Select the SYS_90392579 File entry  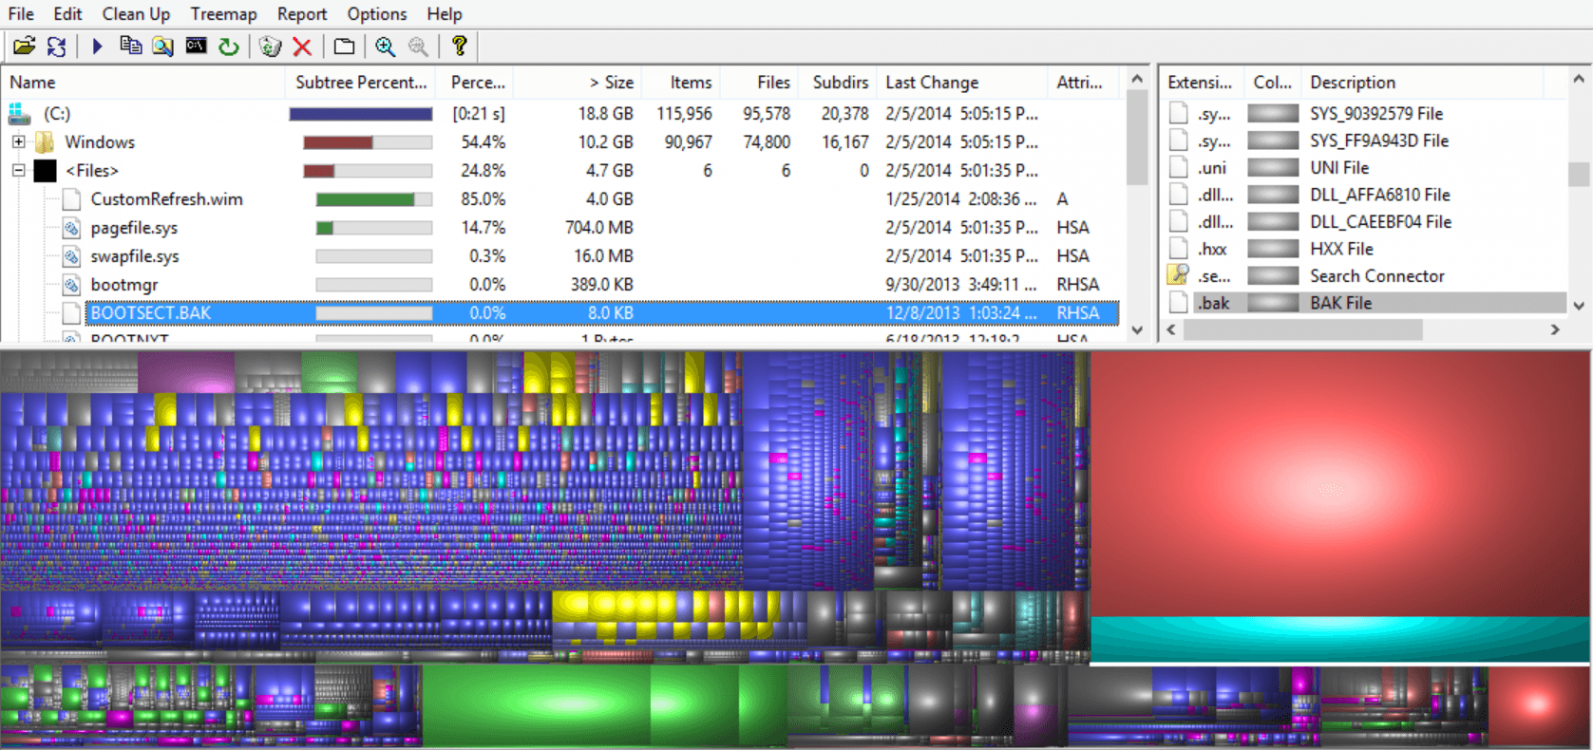(x=1376, y=114)
